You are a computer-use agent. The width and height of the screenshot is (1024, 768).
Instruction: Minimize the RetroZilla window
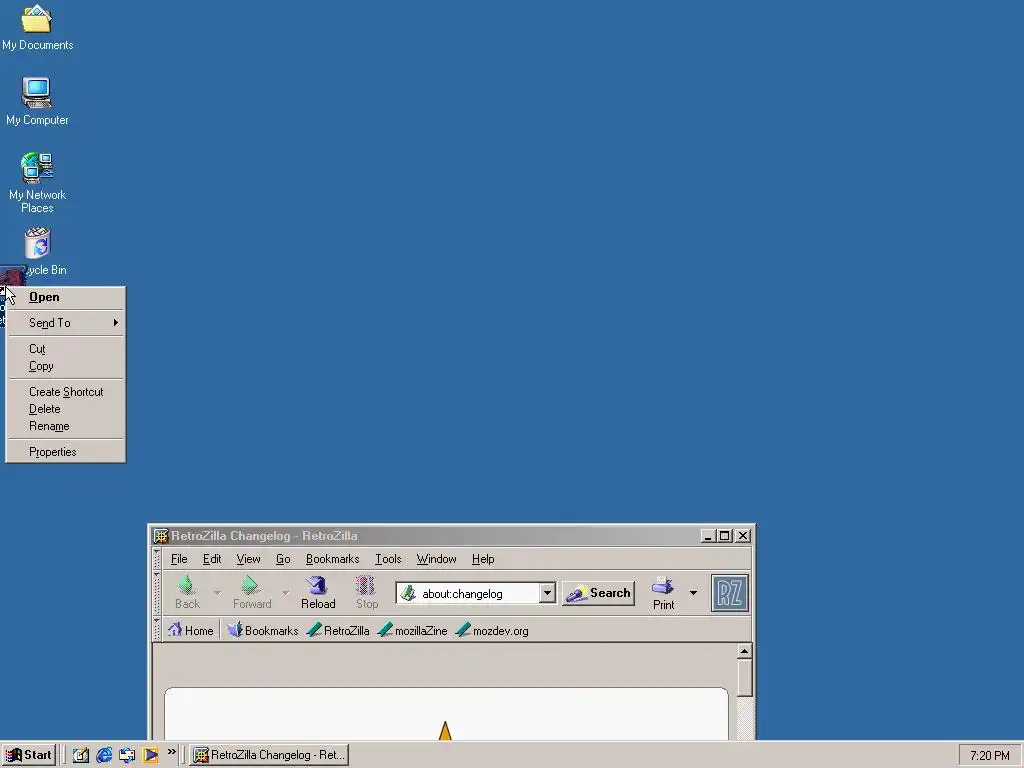coord(707,536)
